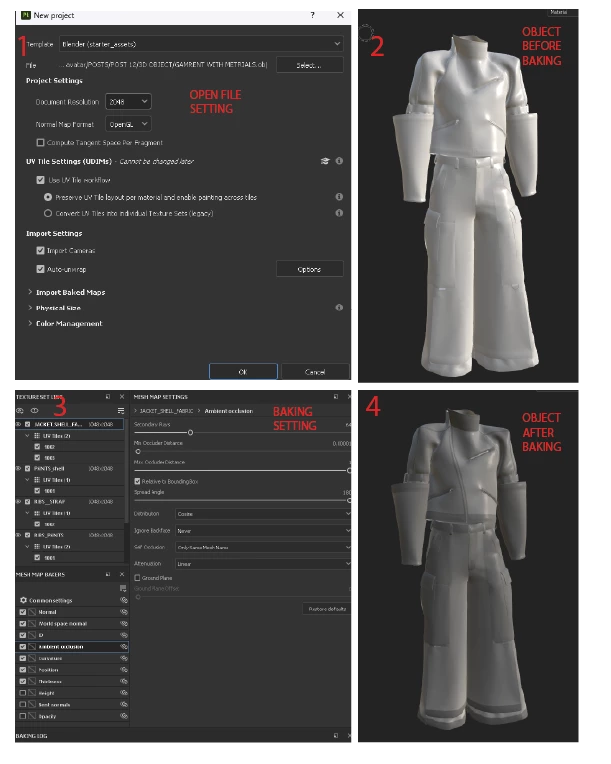Enable the Height baker checkbox
The height and width of the screenshot is (764, 611).
(x=23, y=693)
